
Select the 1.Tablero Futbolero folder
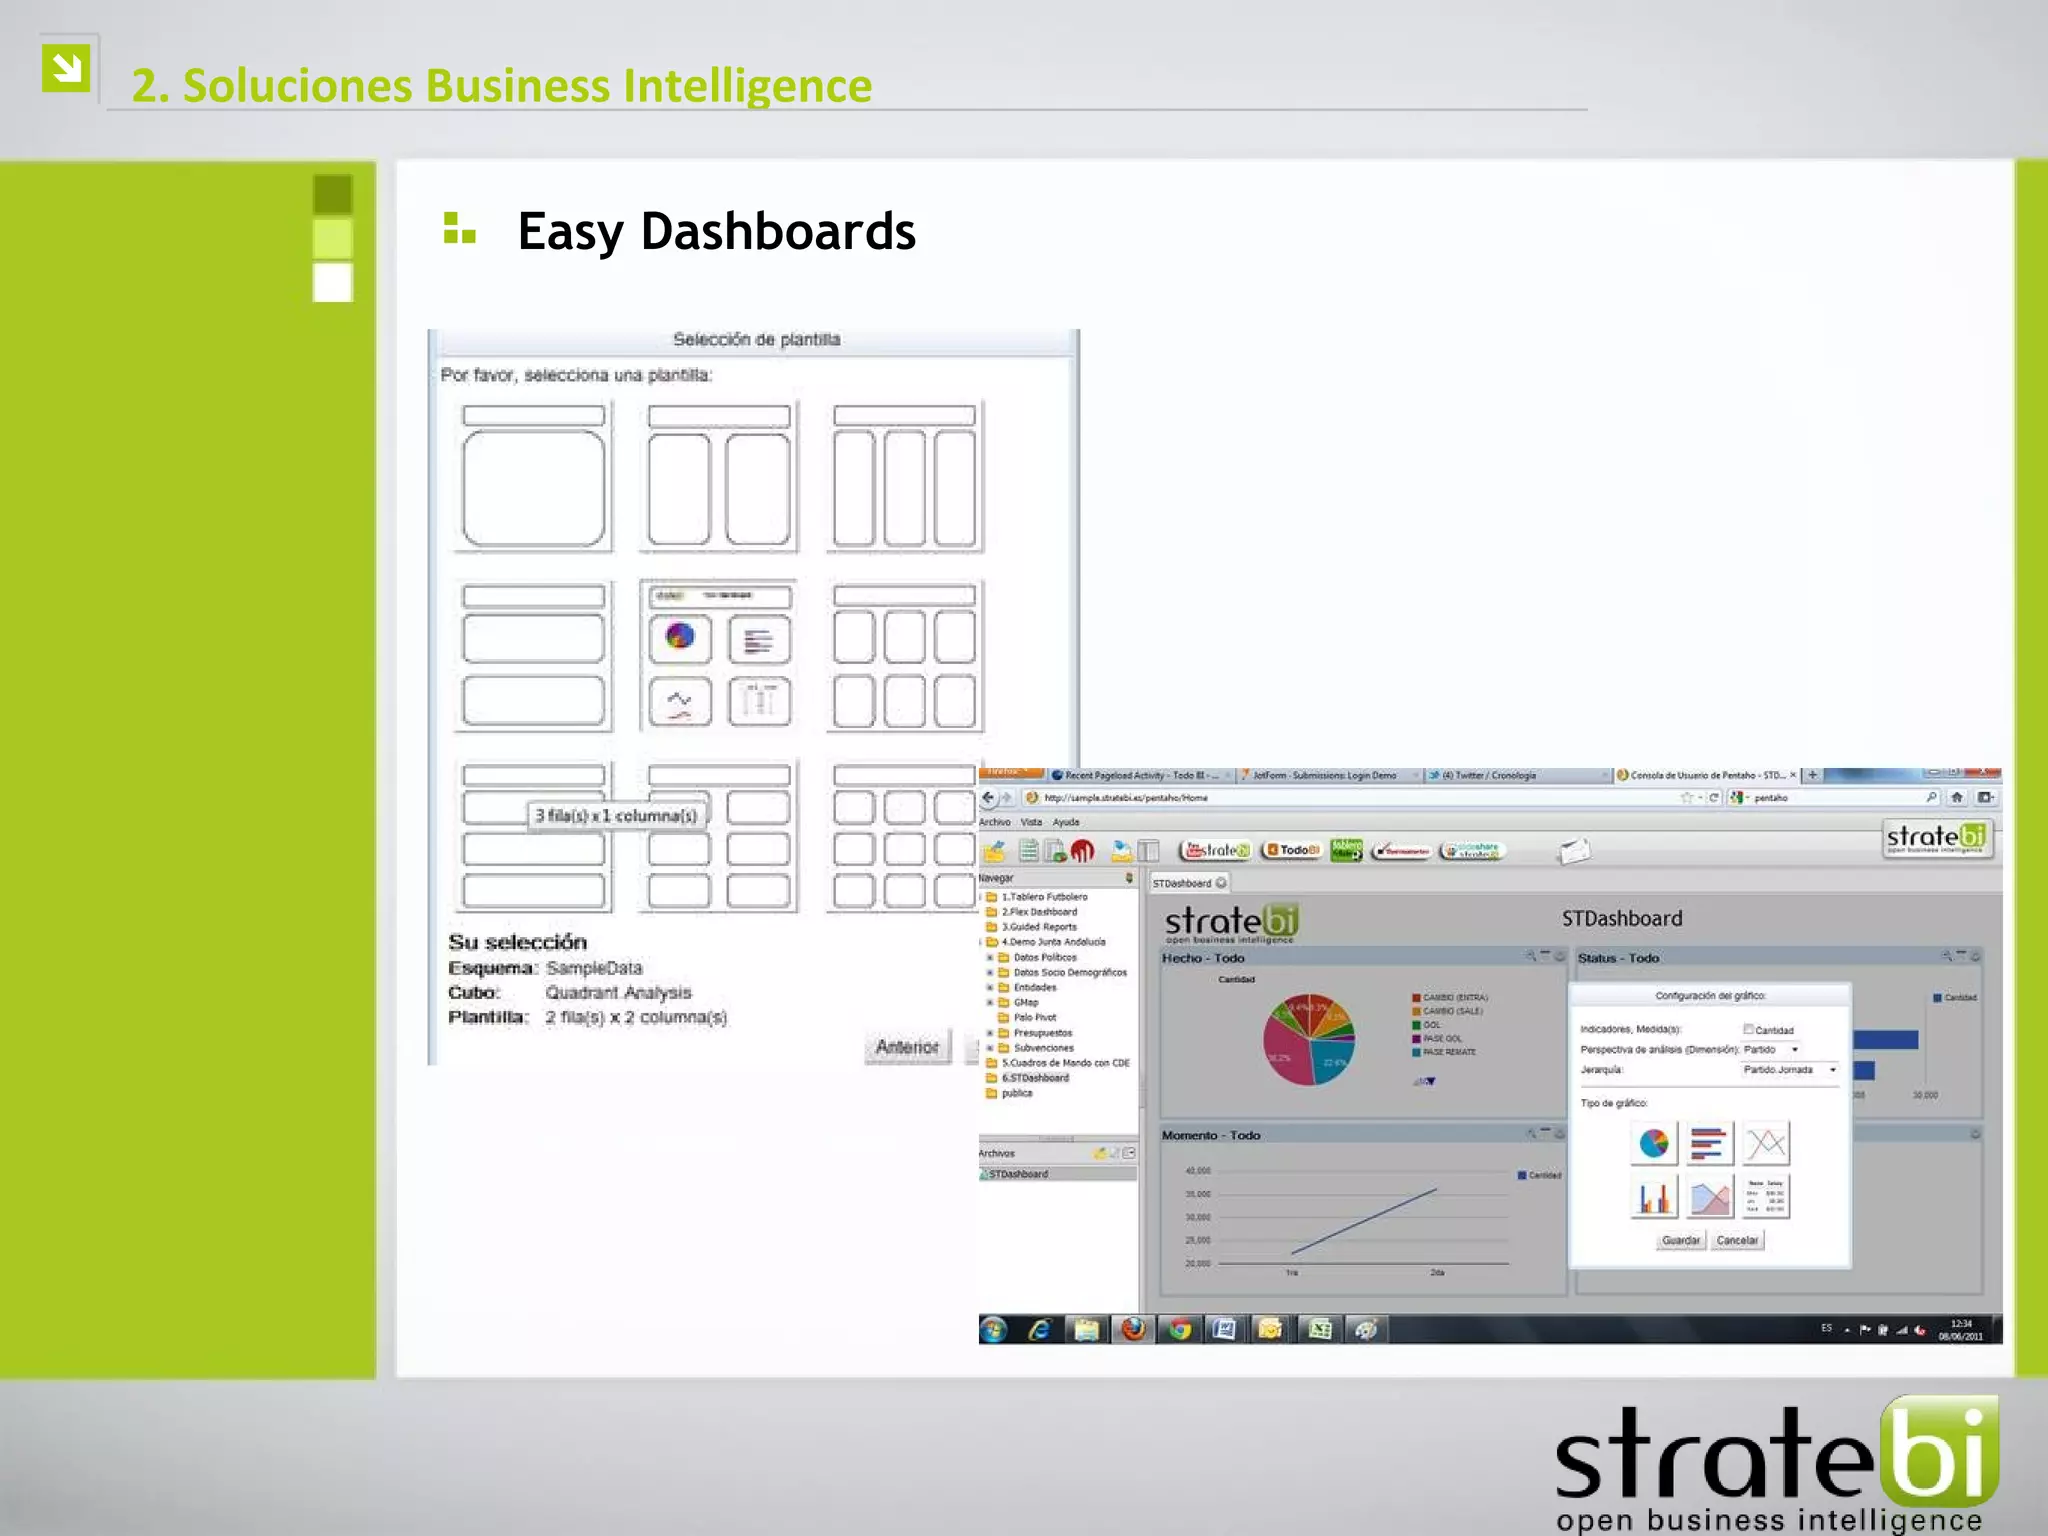click(x=1036, y=897)
